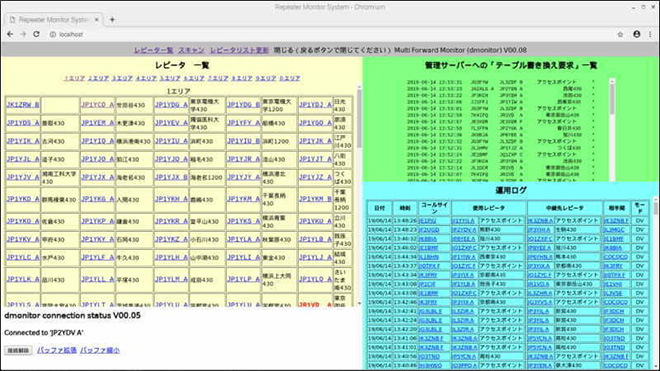Click the スキャン link
Screen dimensions: 660x371
191,50
